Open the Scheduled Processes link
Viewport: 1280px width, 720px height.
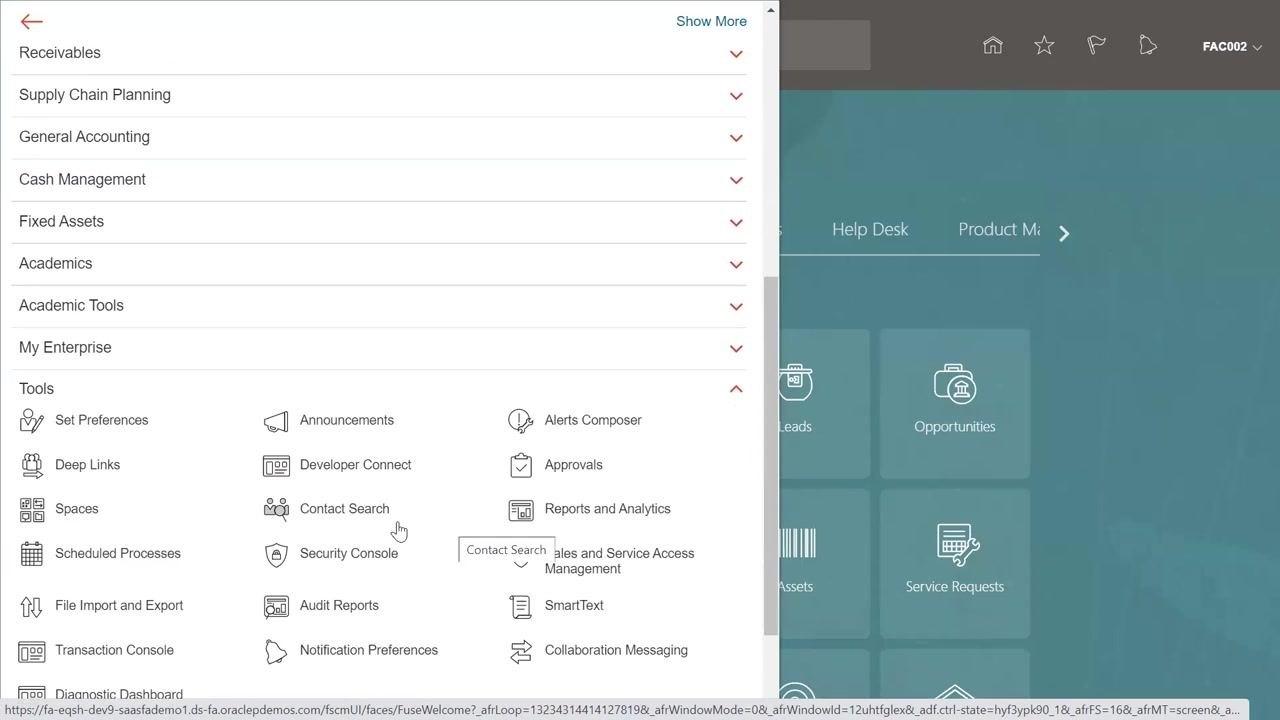(118, 553)
